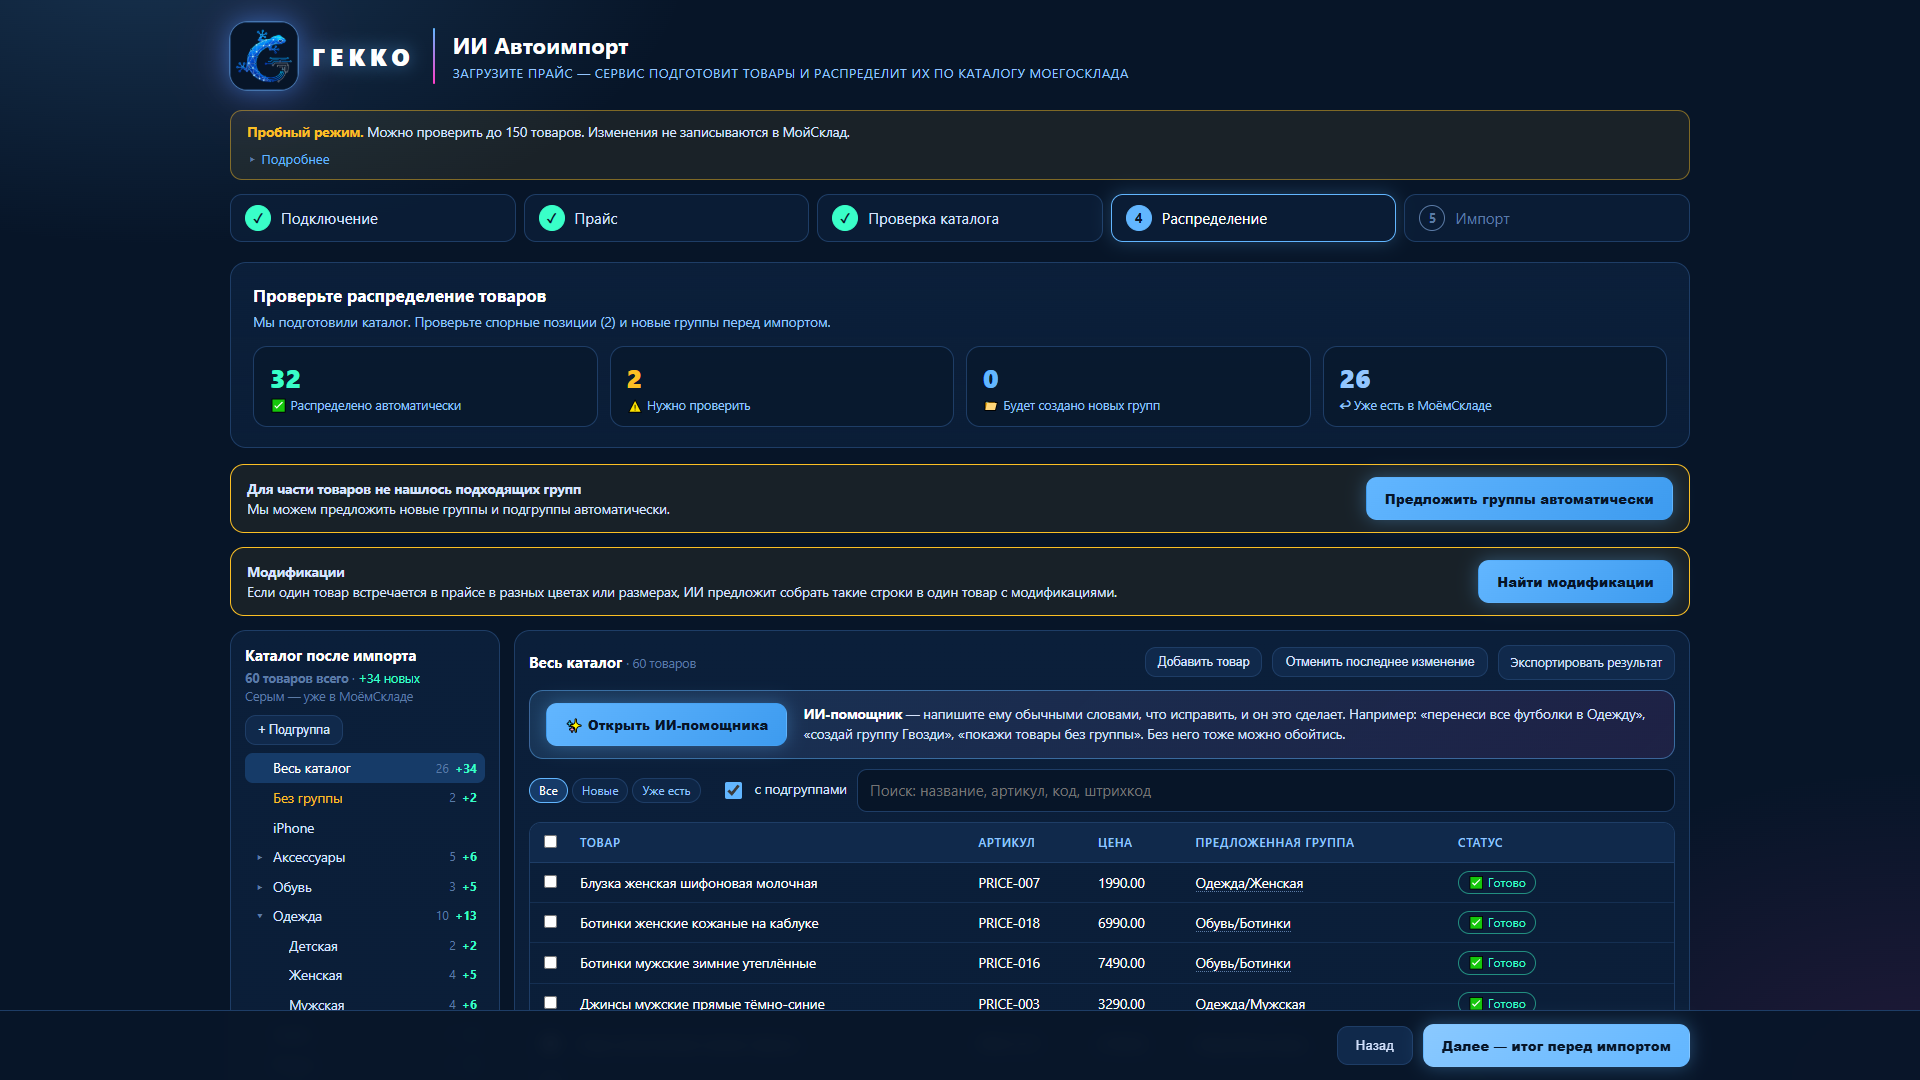Toggle the с подгруппами checkbox
This screenshot has height=1080, width=1920.
[x=733, y=790]
